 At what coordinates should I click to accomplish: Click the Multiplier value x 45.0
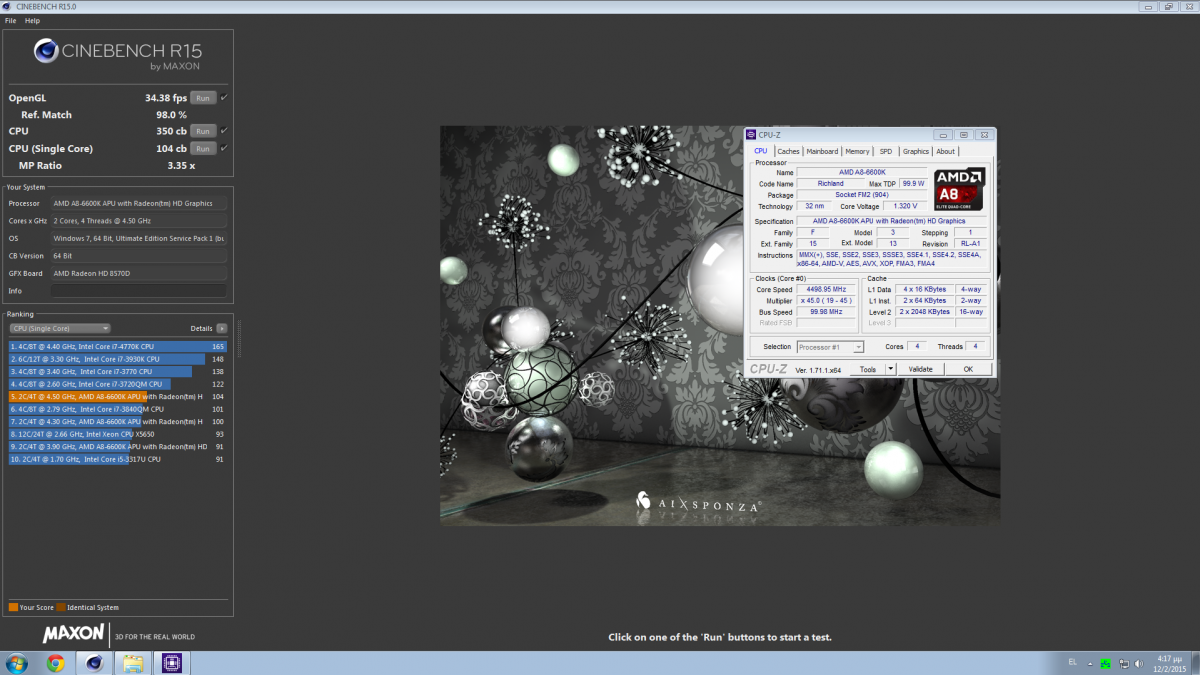827,300
